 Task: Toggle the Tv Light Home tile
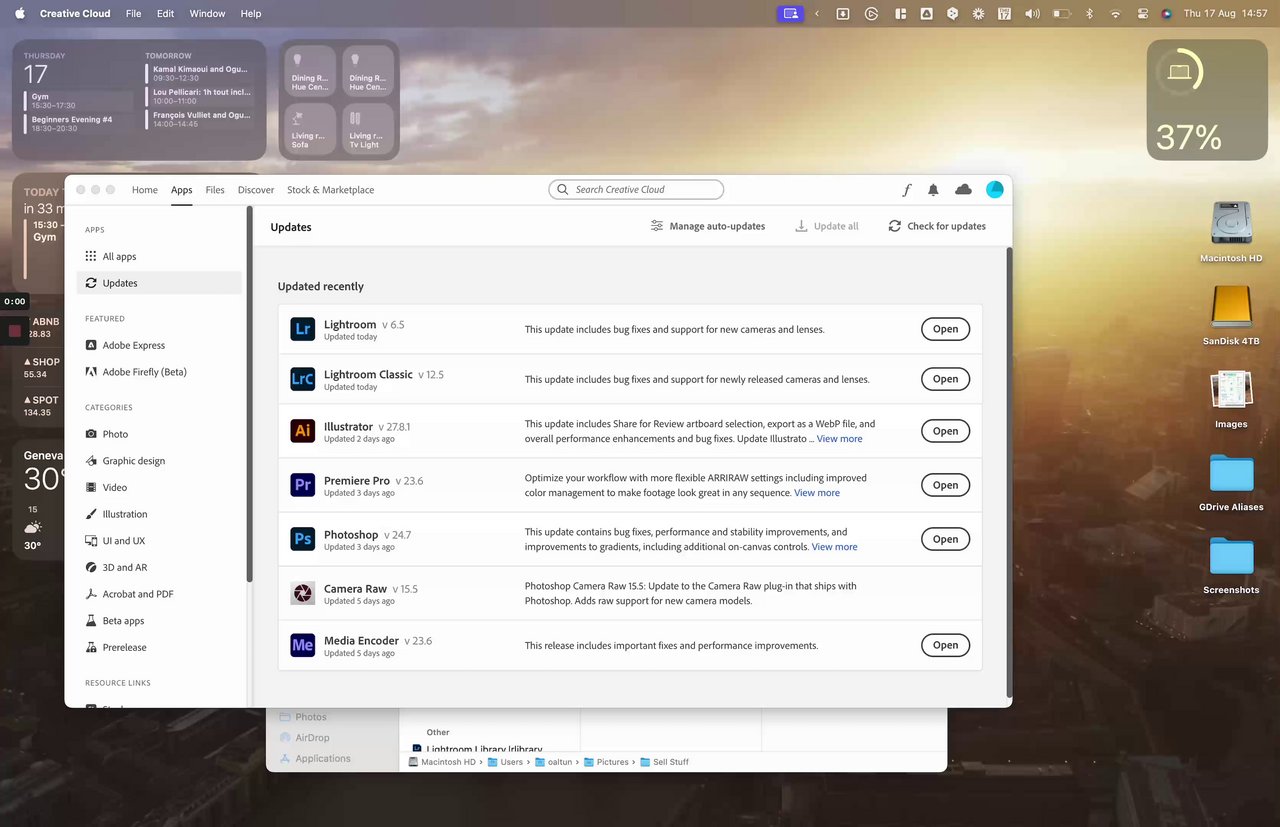368,129
